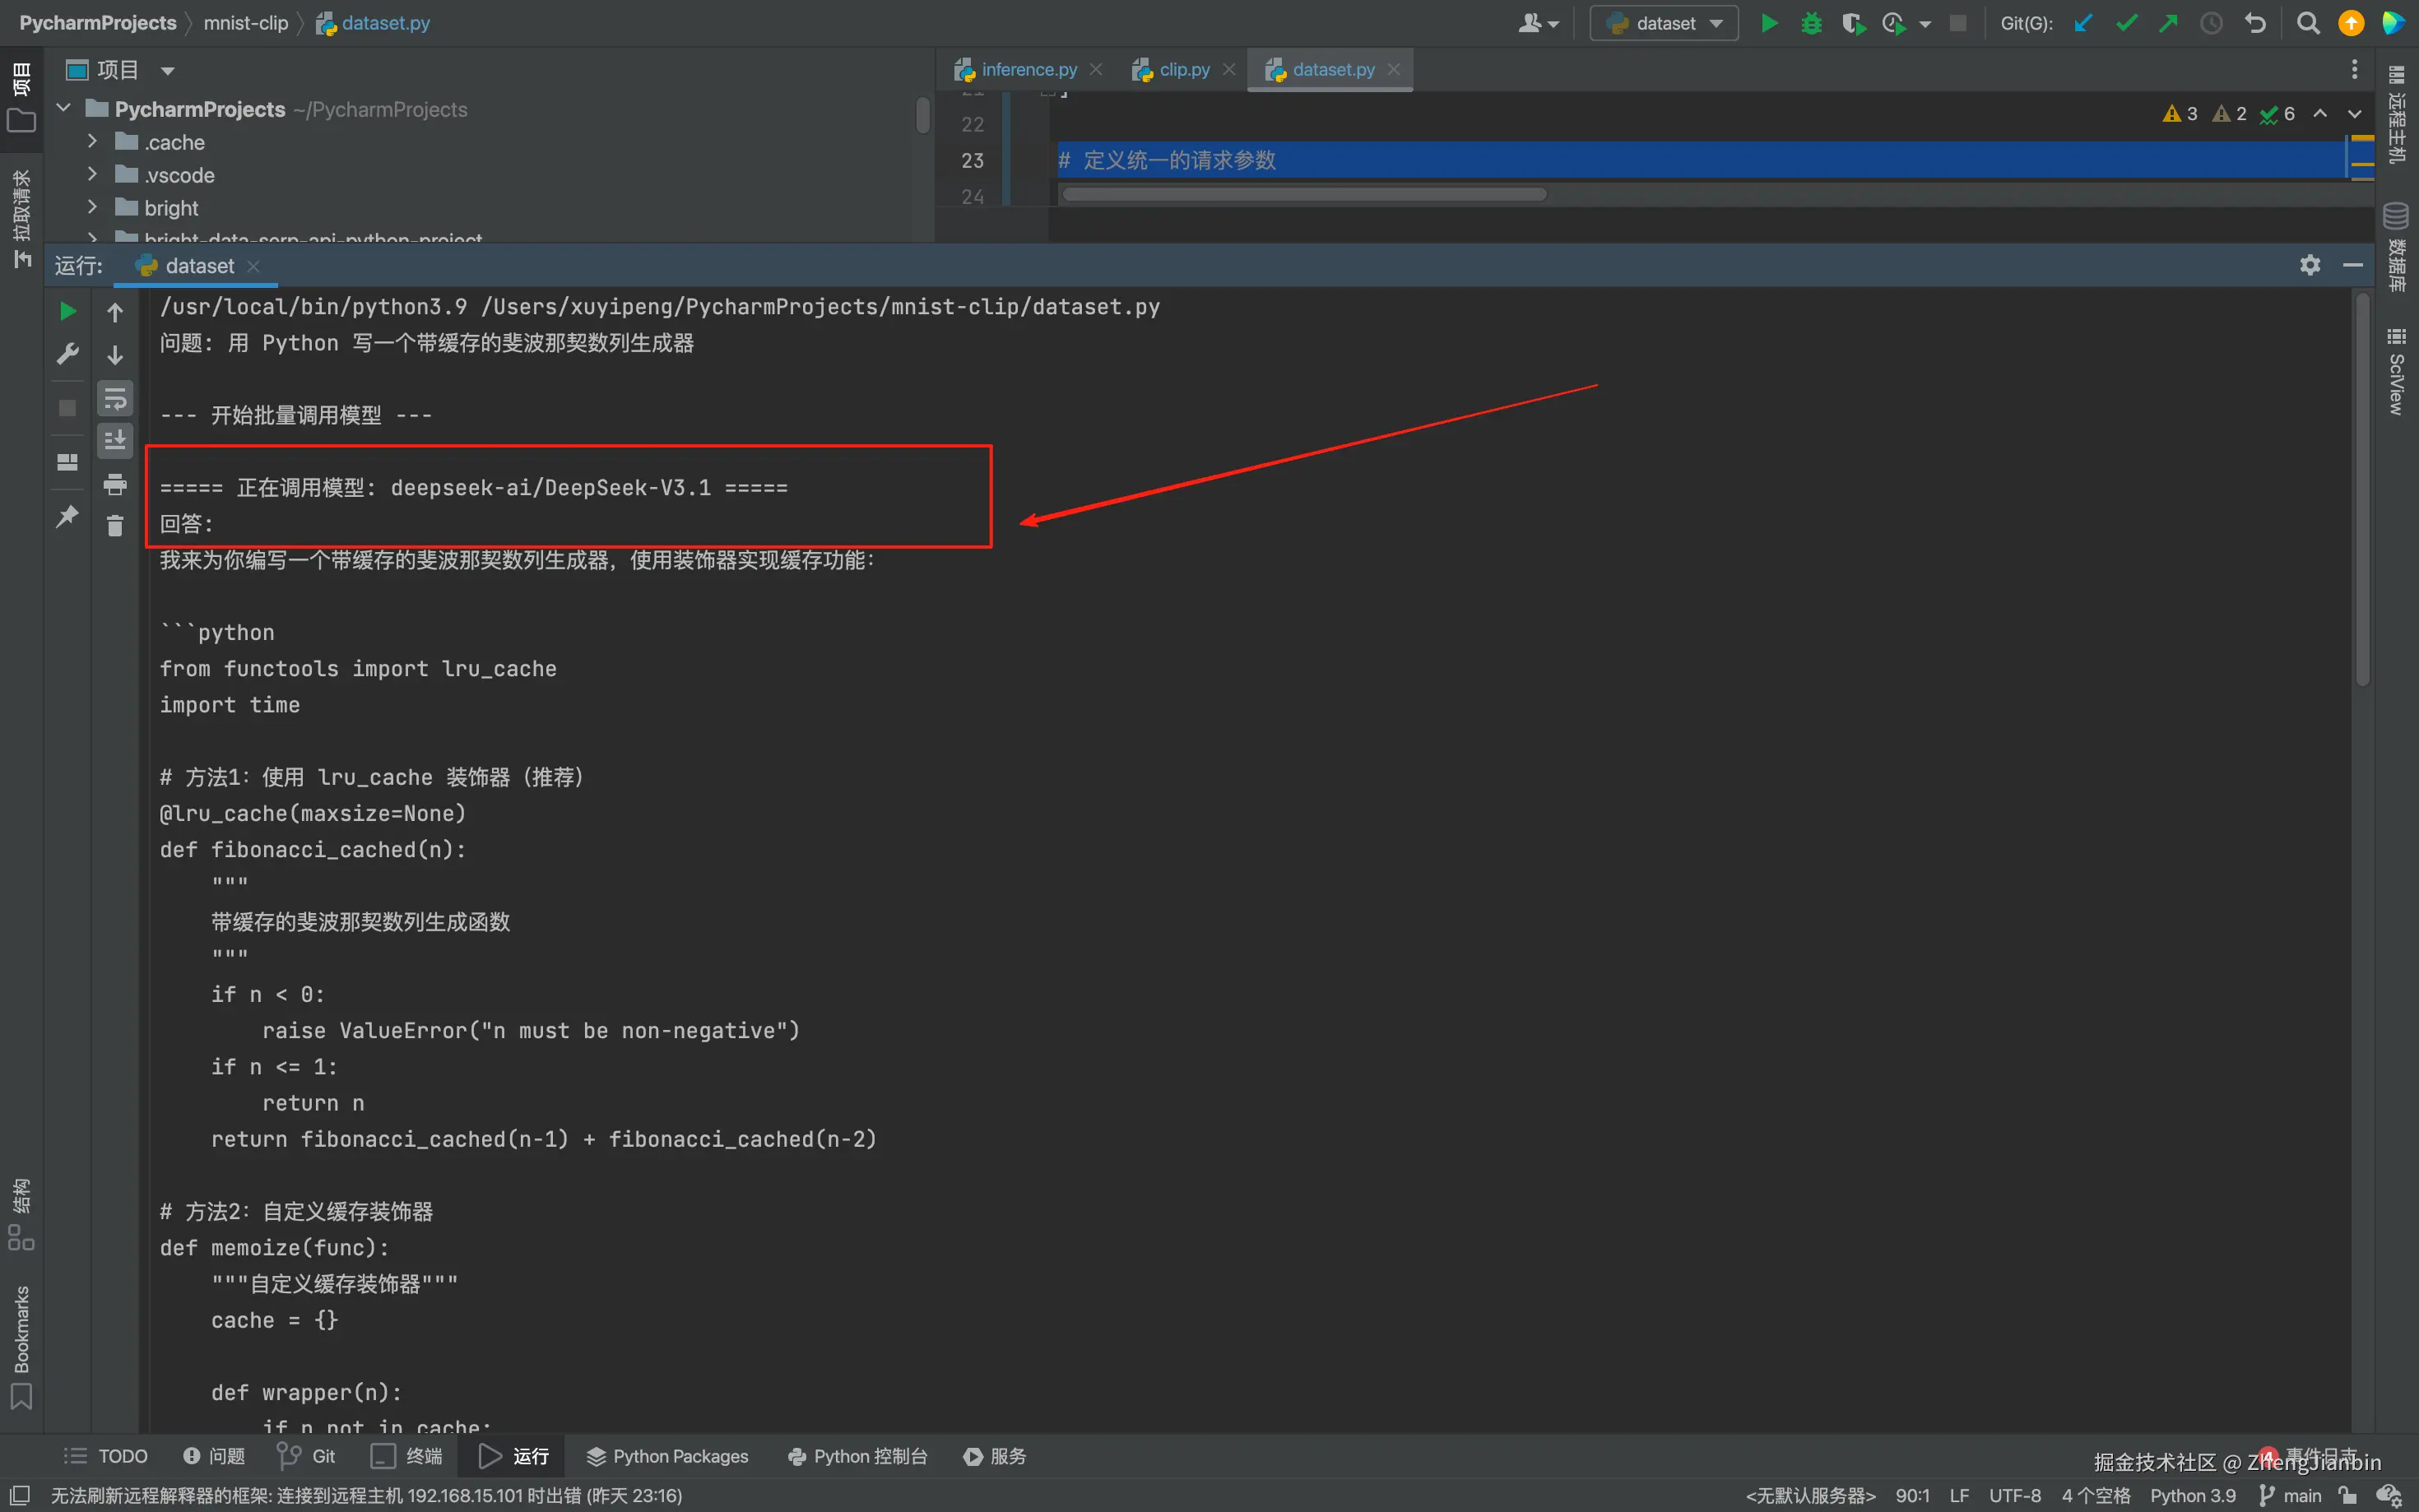This screenshot has width=2419, height=1512.
Task: Expand the .cache folder in project tree
Action: [x=92, y=141]
